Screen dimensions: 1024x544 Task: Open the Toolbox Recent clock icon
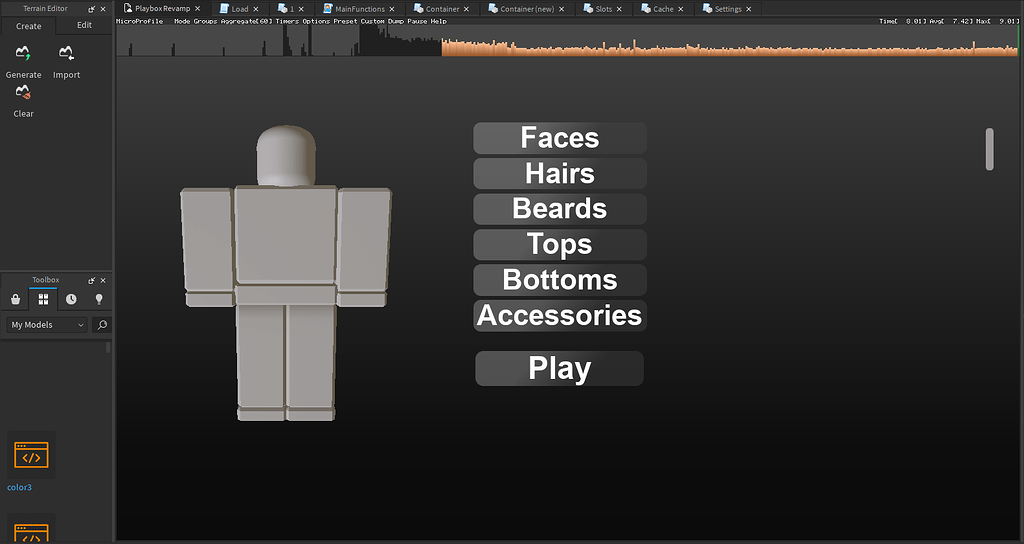(71, 299)
